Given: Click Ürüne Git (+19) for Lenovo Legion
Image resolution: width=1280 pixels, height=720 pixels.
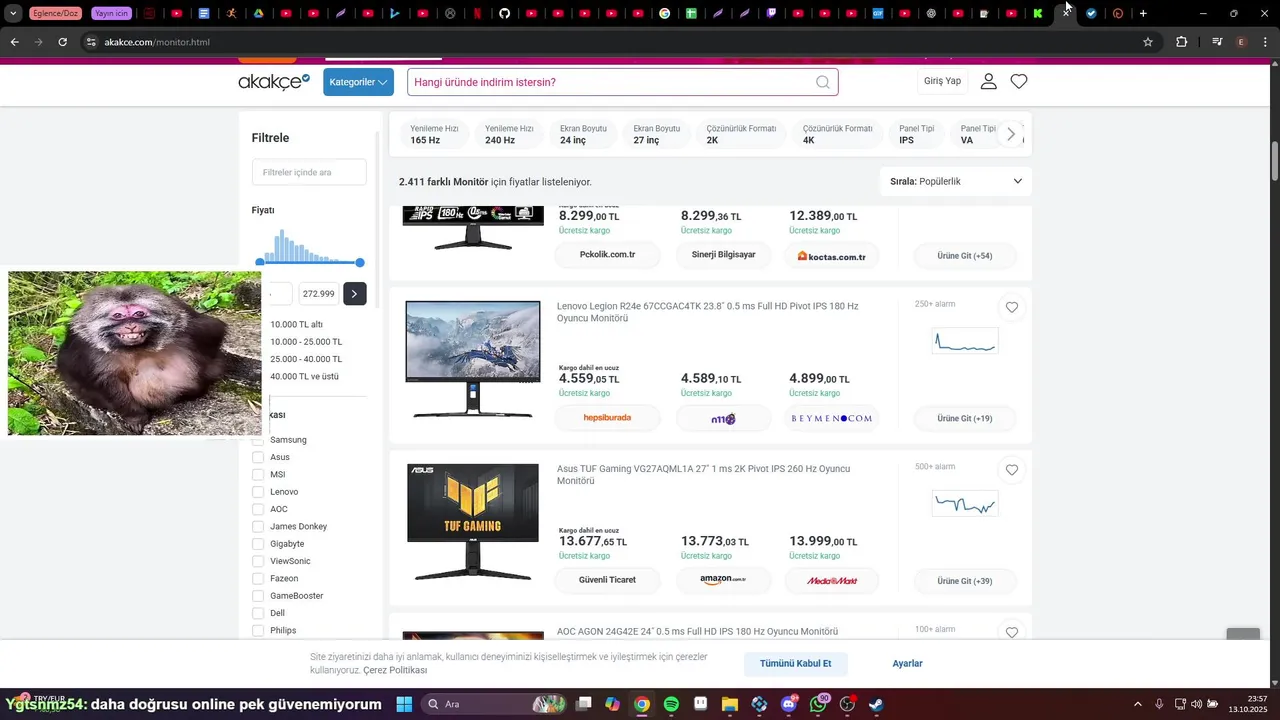Looking at the screenshot, I should (965, 418).
